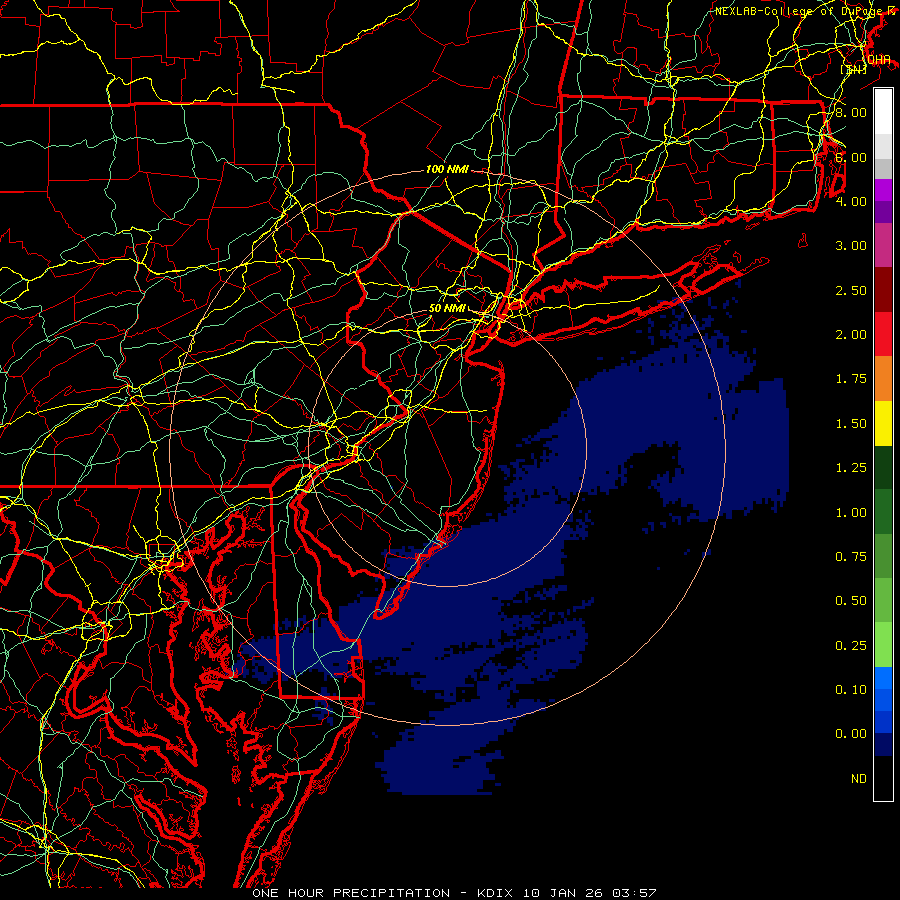Screen dimensions: 900x900
Task: Click the yellow 1.50 legend swatch
Action: click(x=883, y=423)
